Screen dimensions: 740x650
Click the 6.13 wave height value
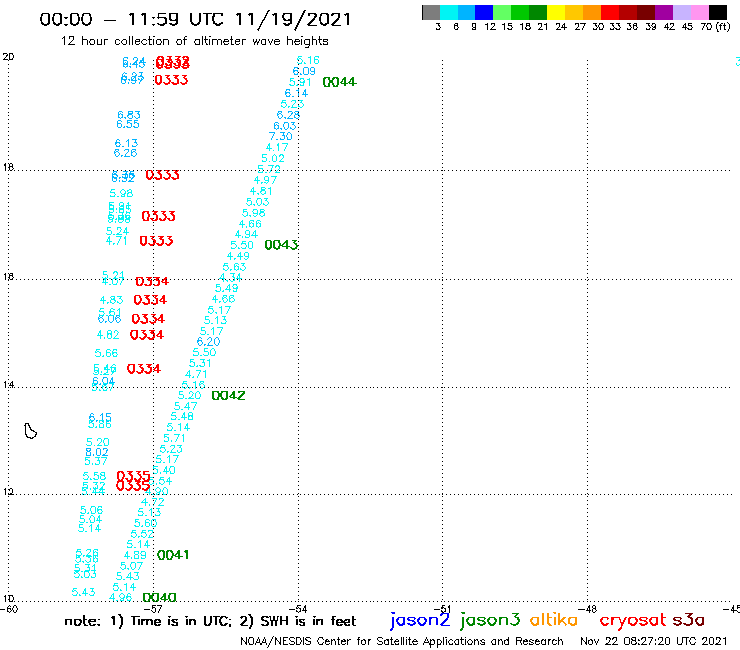(126, 144)
